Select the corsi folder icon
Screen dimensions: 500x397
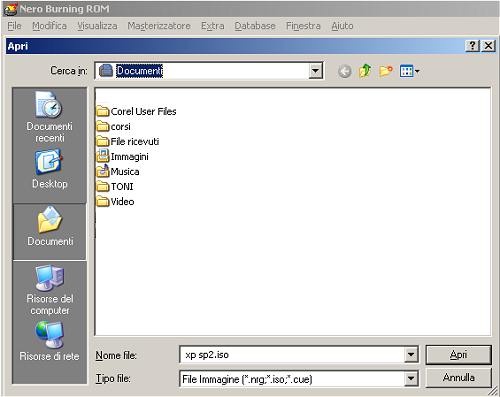tap(103, 126)
